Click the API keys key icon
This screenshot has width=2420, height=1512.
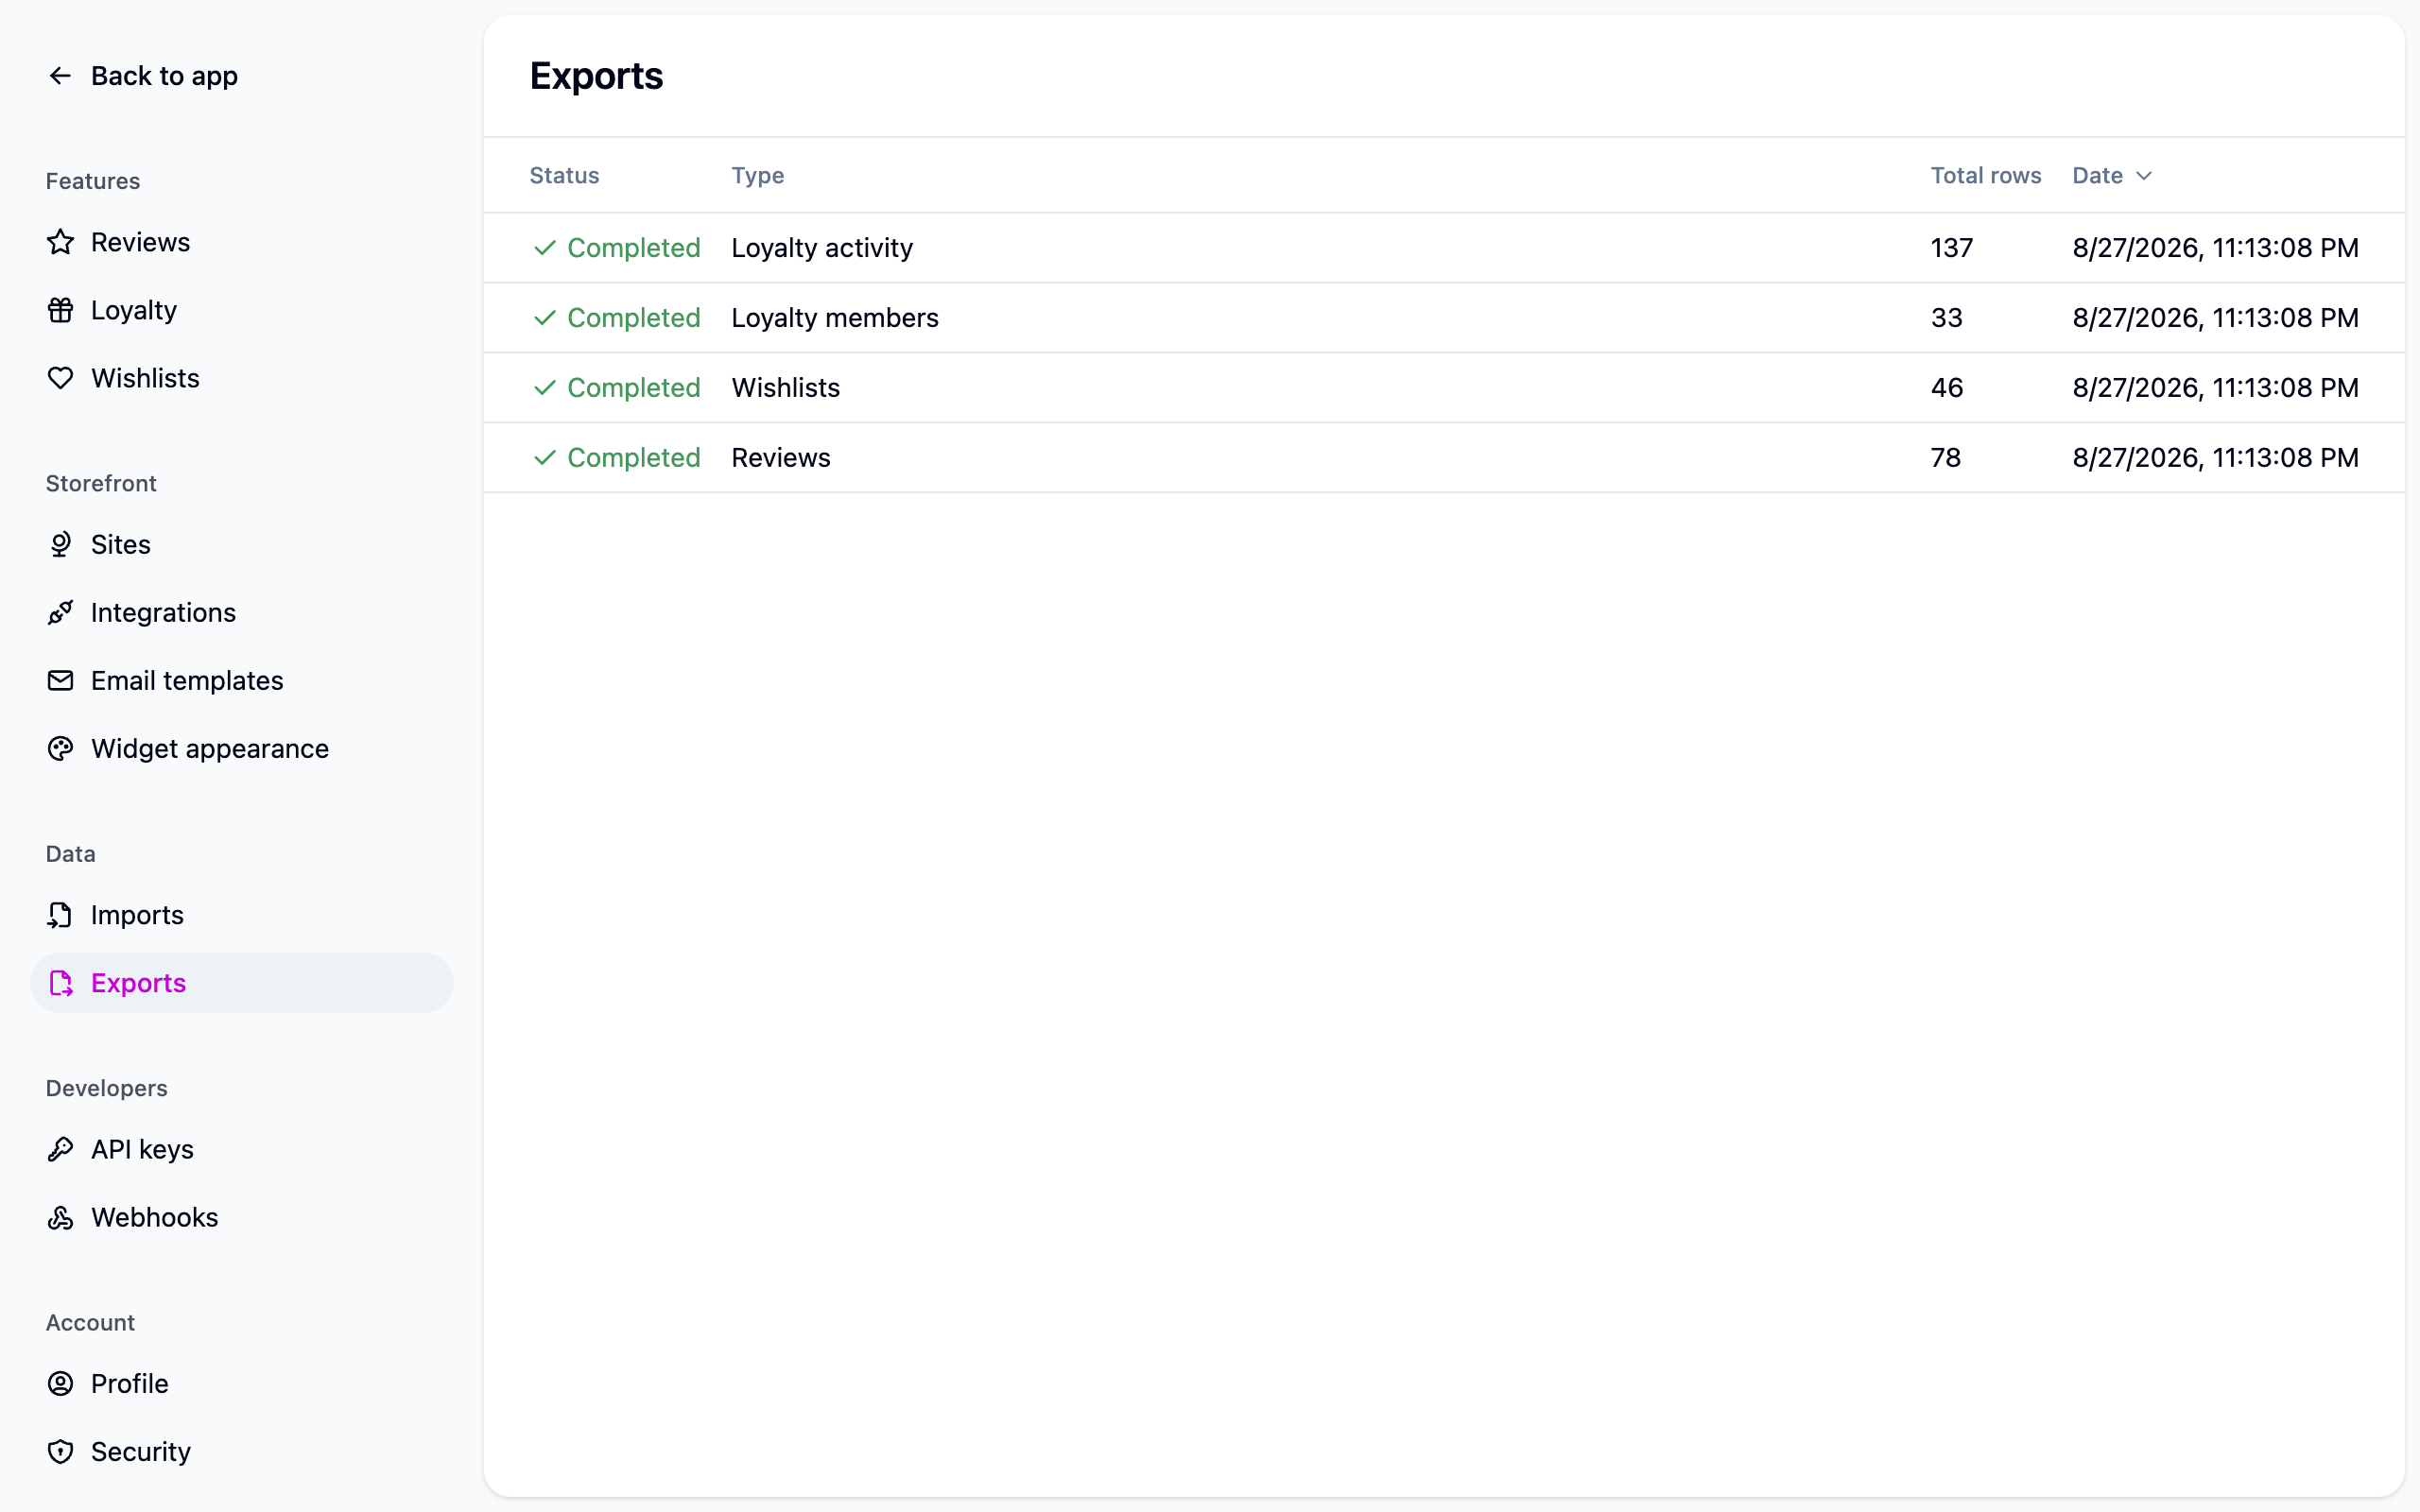[60, 1149]
